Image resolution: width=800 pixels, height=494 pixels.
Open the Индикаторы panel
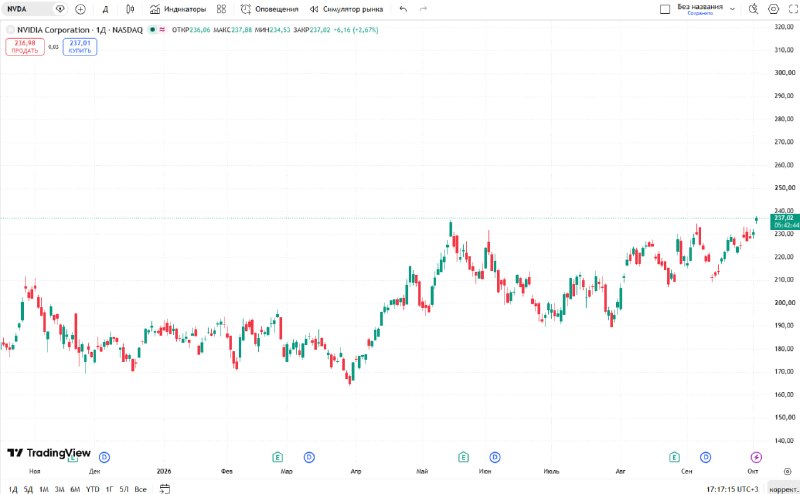(x=178, y=9)
